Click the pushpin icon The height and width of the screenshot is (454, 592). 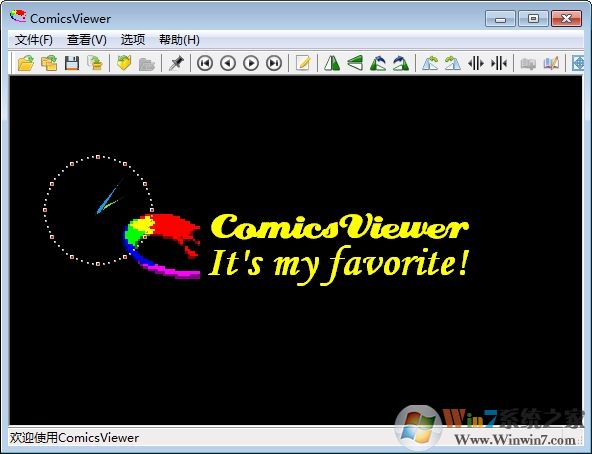pos(176,63)
